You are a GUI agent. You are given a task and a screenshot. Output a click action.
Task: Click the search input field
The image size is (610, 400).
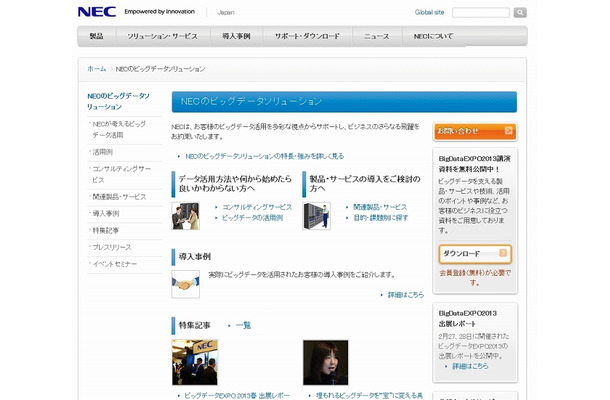[x=481, y=12]
